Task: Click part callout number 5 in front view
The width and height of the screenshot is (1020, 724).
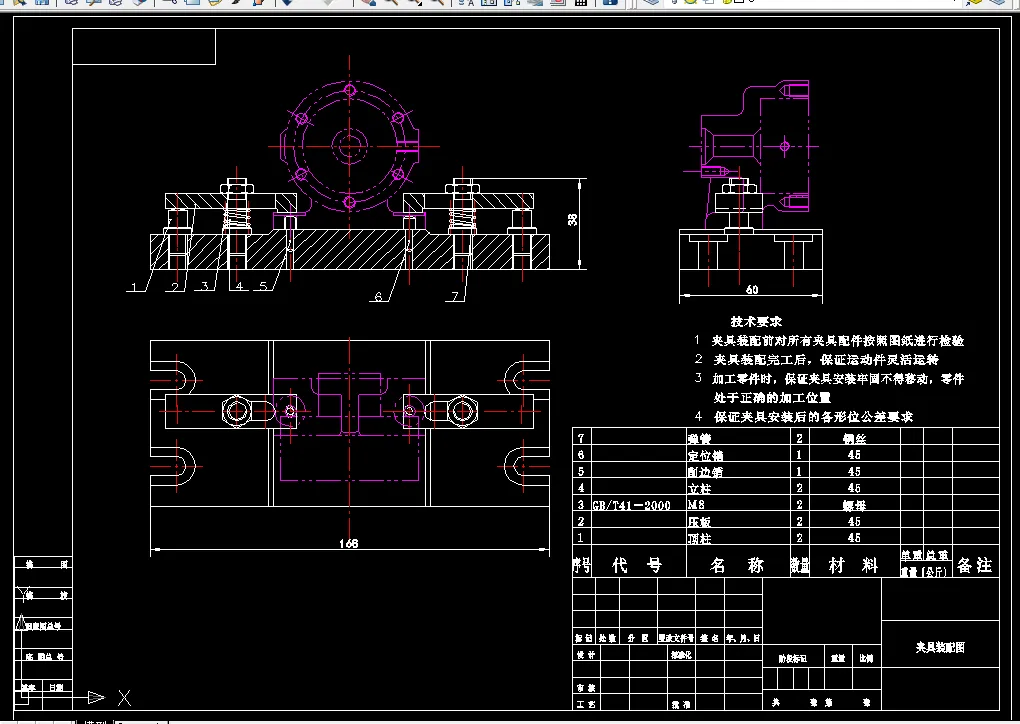Action: [263, 286]
